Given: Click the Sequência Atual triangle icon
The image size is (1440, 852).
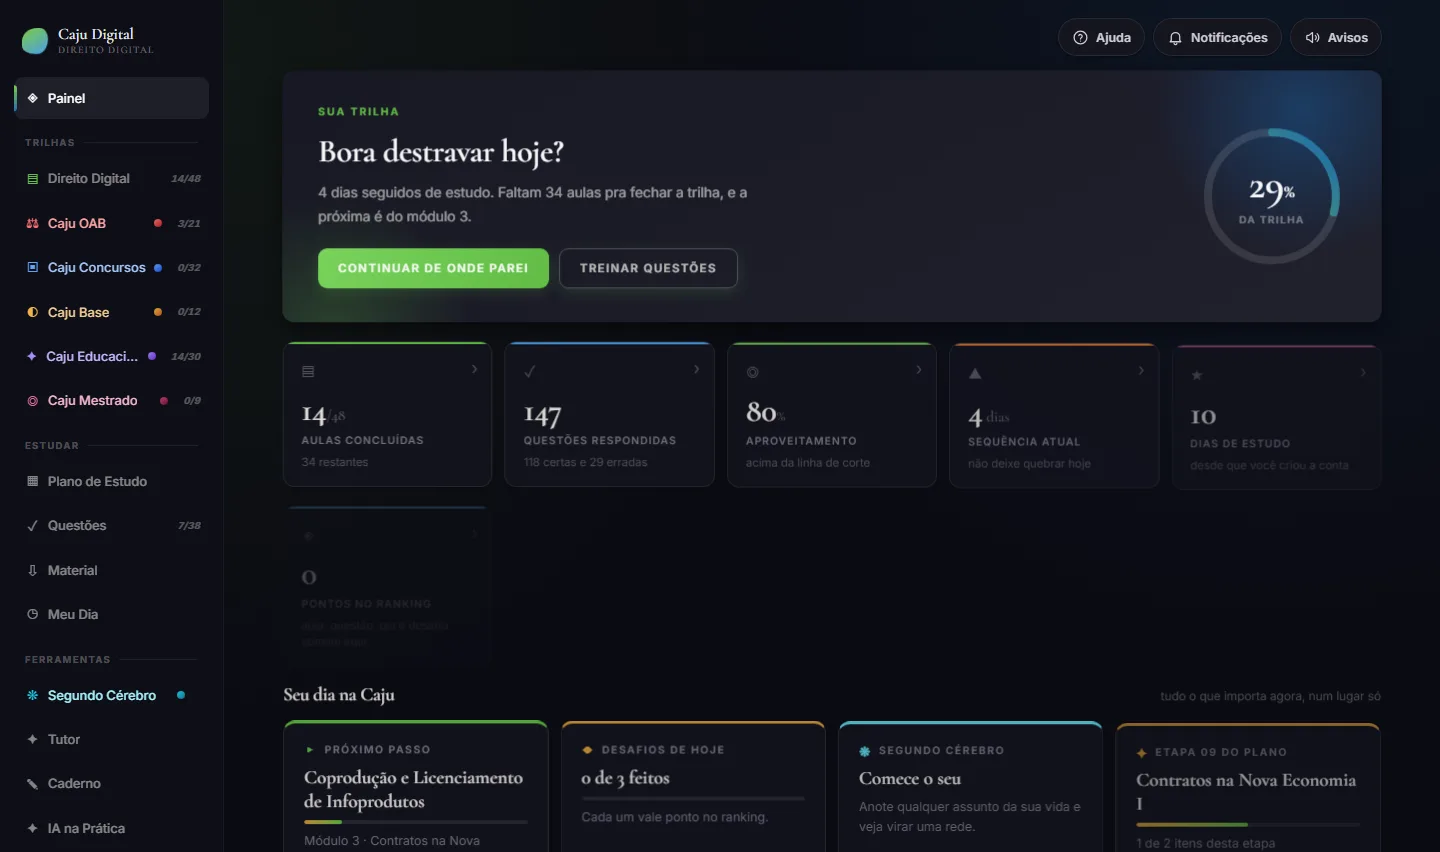Looking at the screenshot, I should point(975,373).
